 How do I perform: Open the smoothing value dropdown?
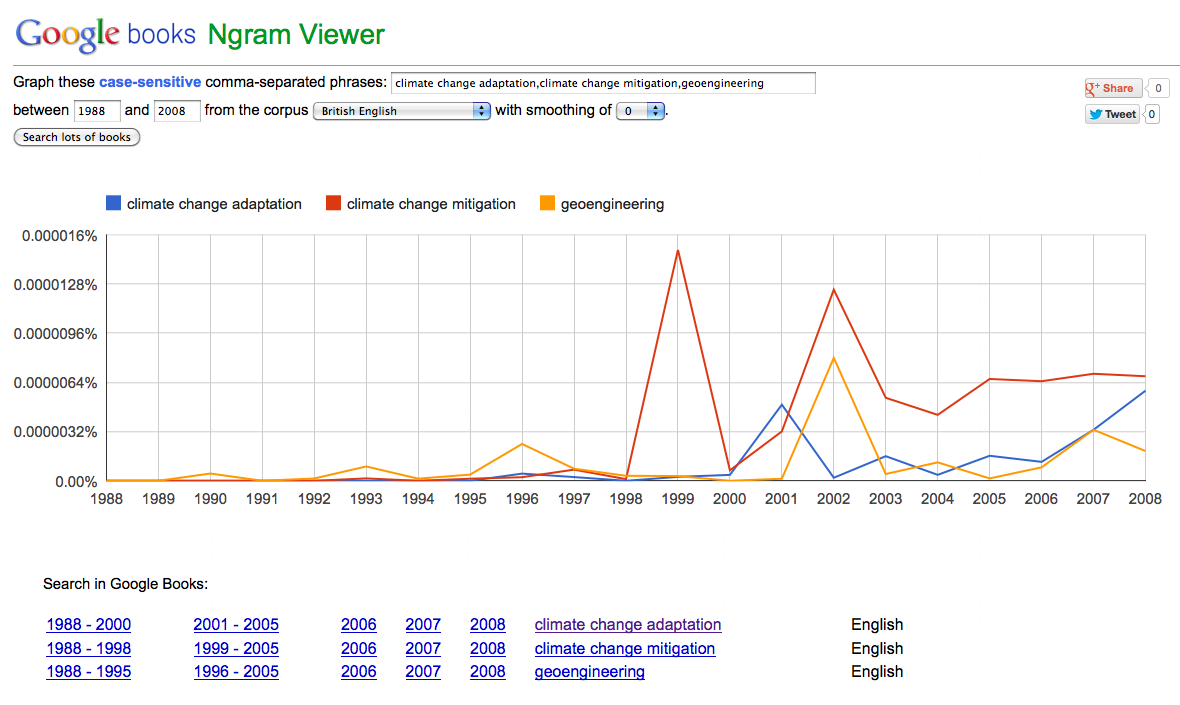(641, 111)
